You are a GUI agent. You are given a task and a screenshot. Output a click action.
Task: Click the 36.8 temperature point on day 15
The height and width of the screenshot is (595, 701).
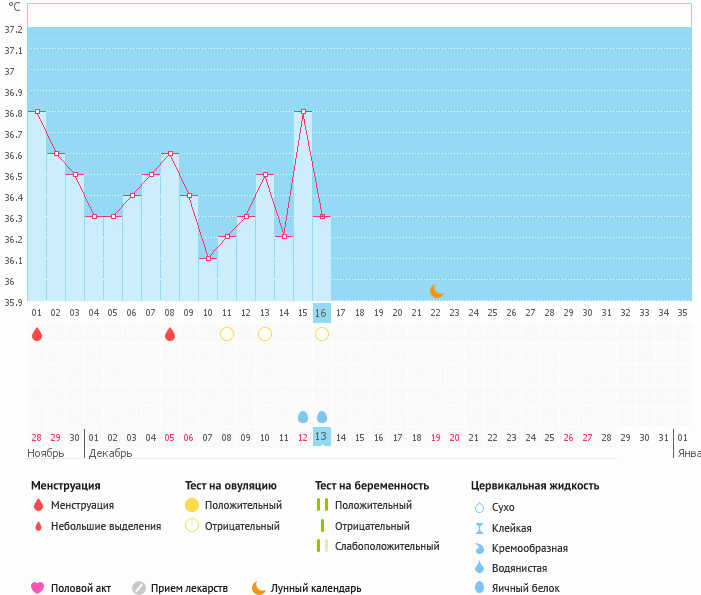point(303,111)
